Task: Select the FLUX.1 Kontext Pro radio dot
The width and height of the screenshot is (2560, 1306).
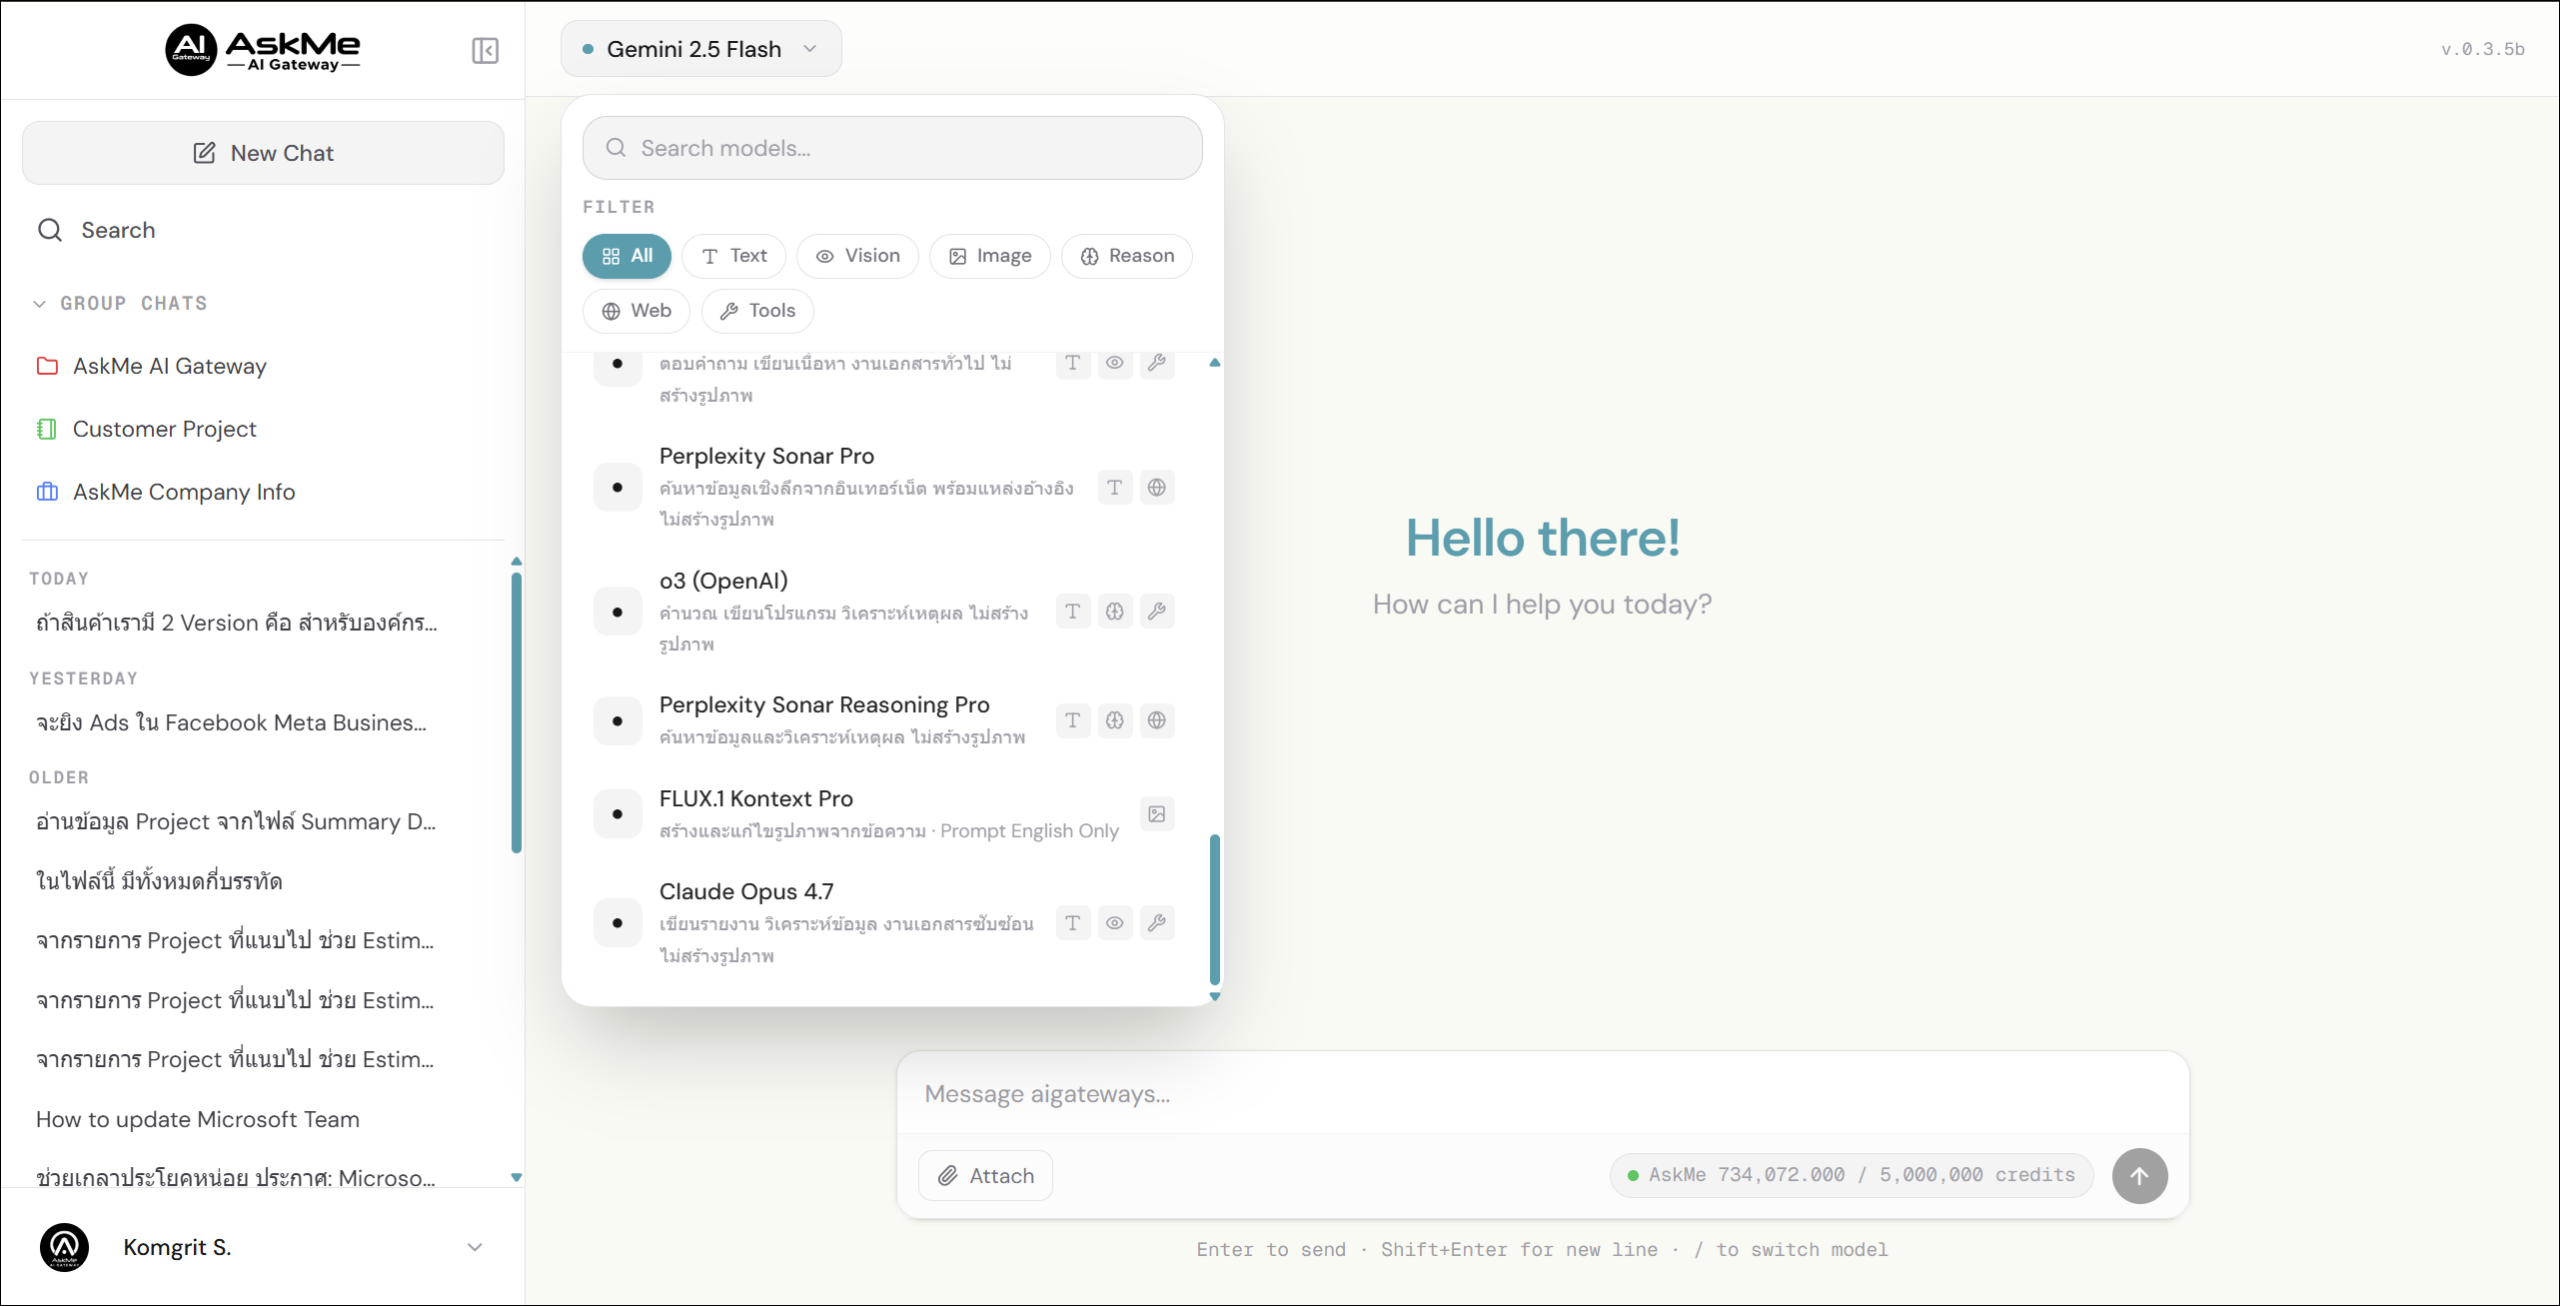Action: [617, 814]
